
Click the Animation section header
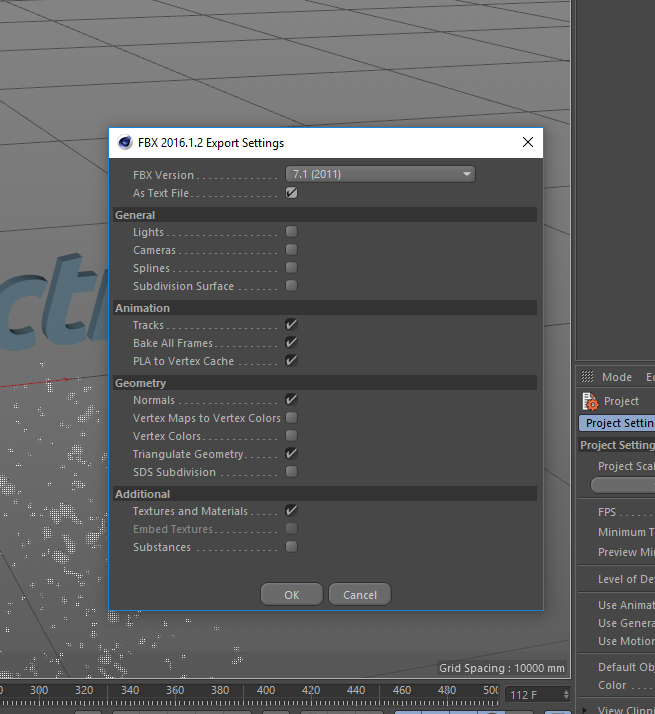[325, 308]
